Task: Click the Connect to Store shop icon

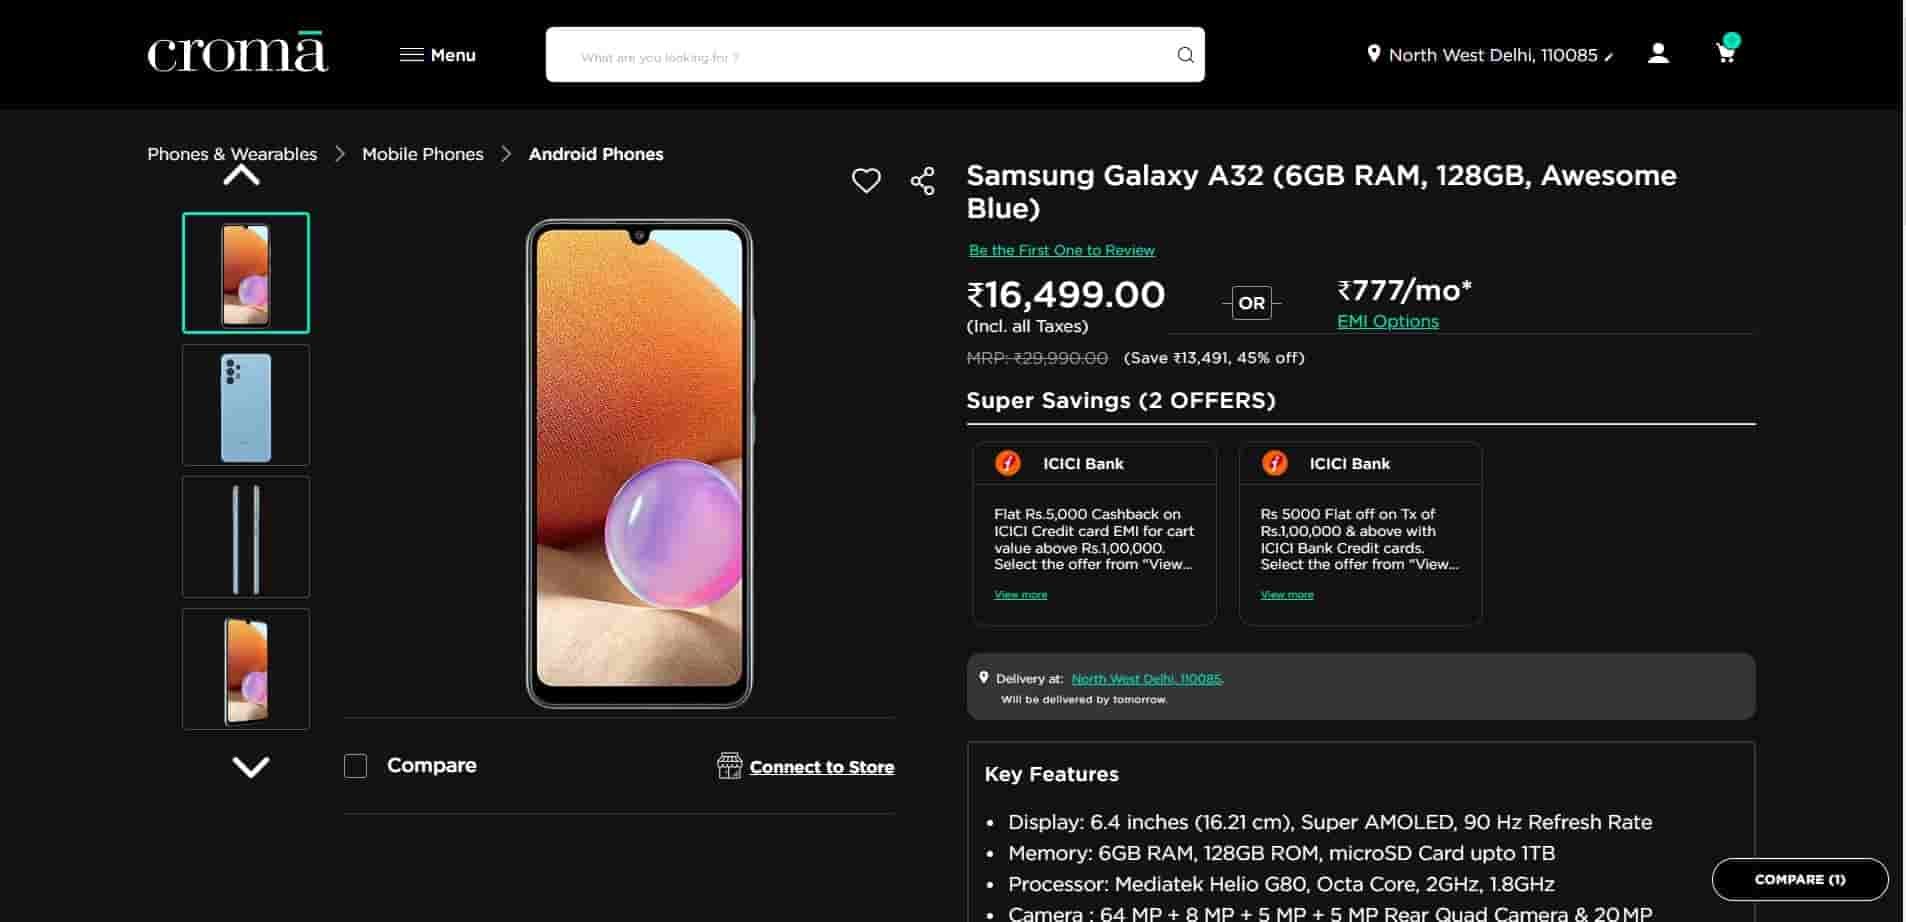Action: coord(729,766)
